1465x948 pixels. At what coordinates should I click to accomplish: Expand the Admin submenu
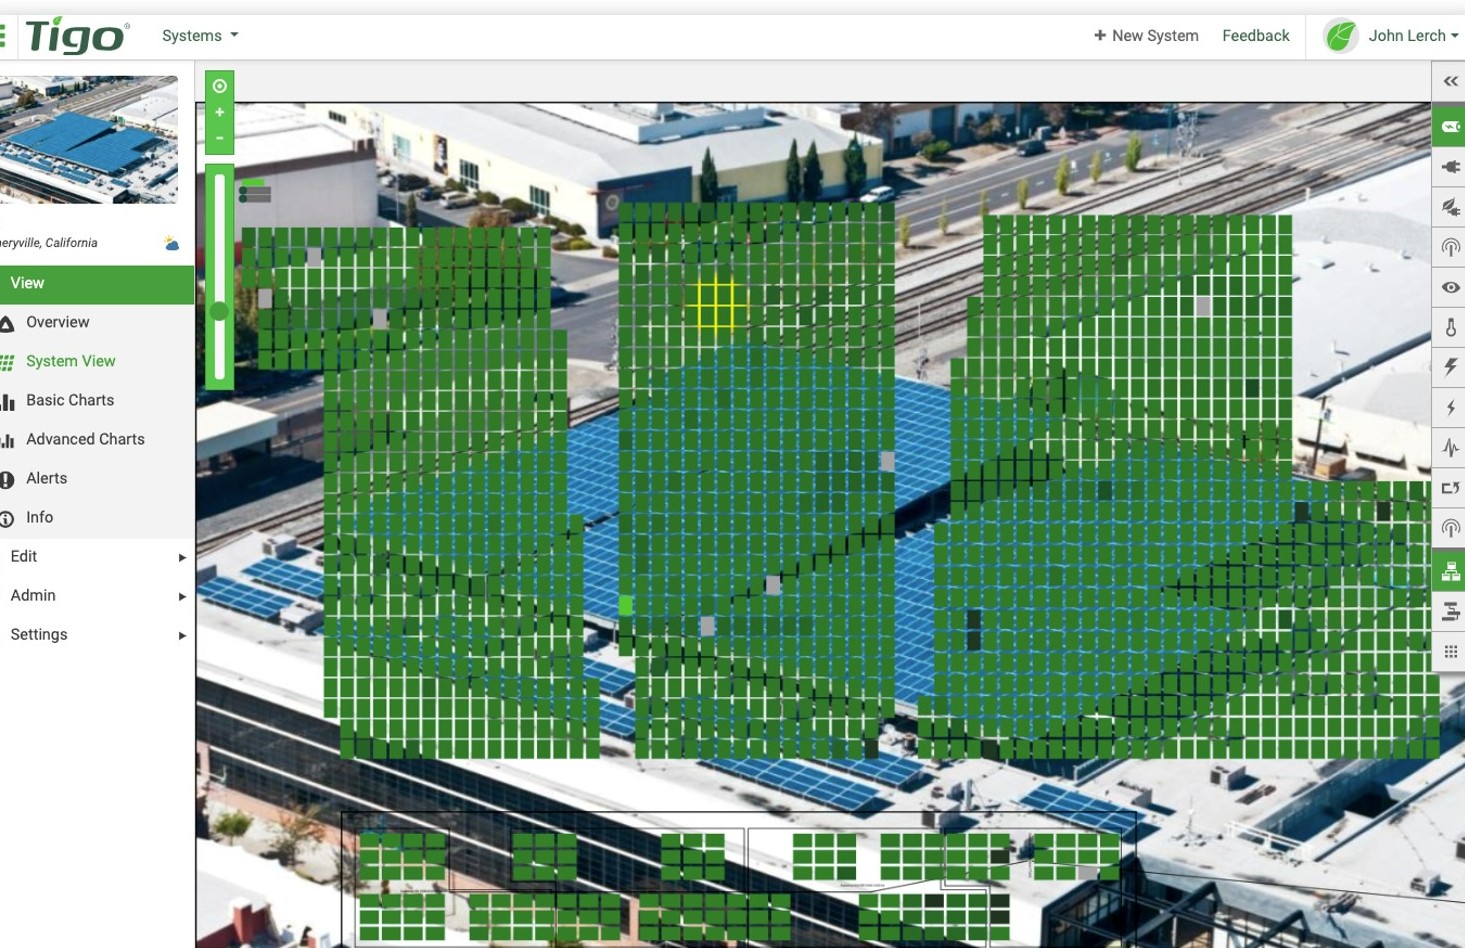click(x=97, y=595)
